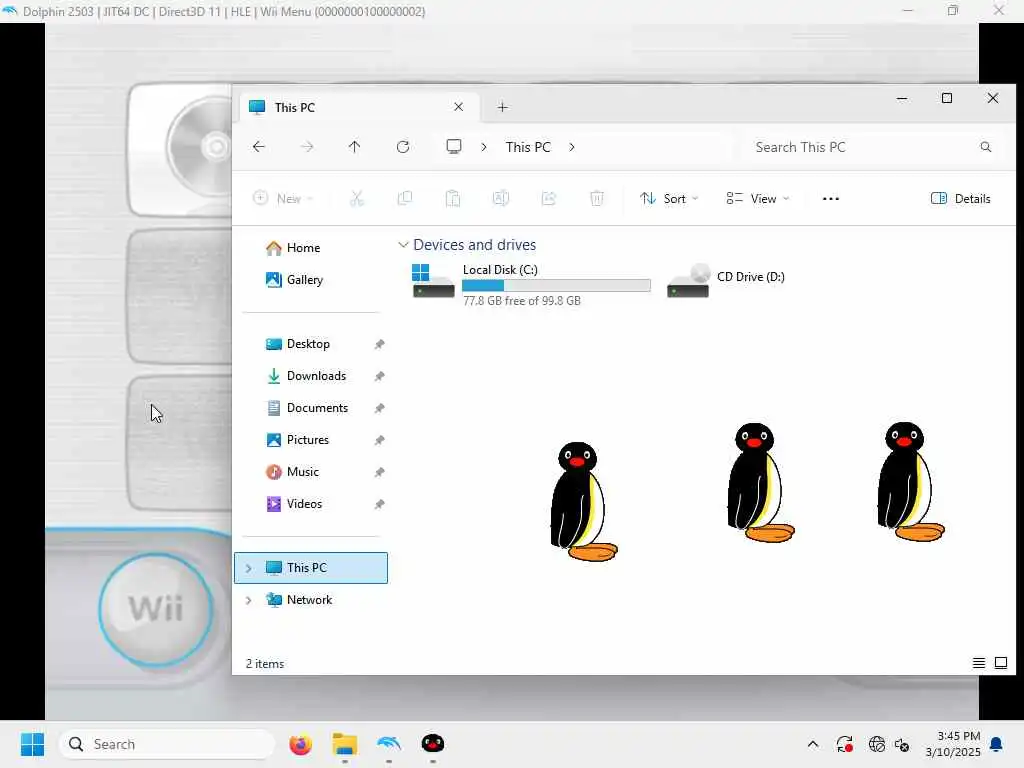
Task: Open the Windows Start menu
Action: (x=32, y=744)
